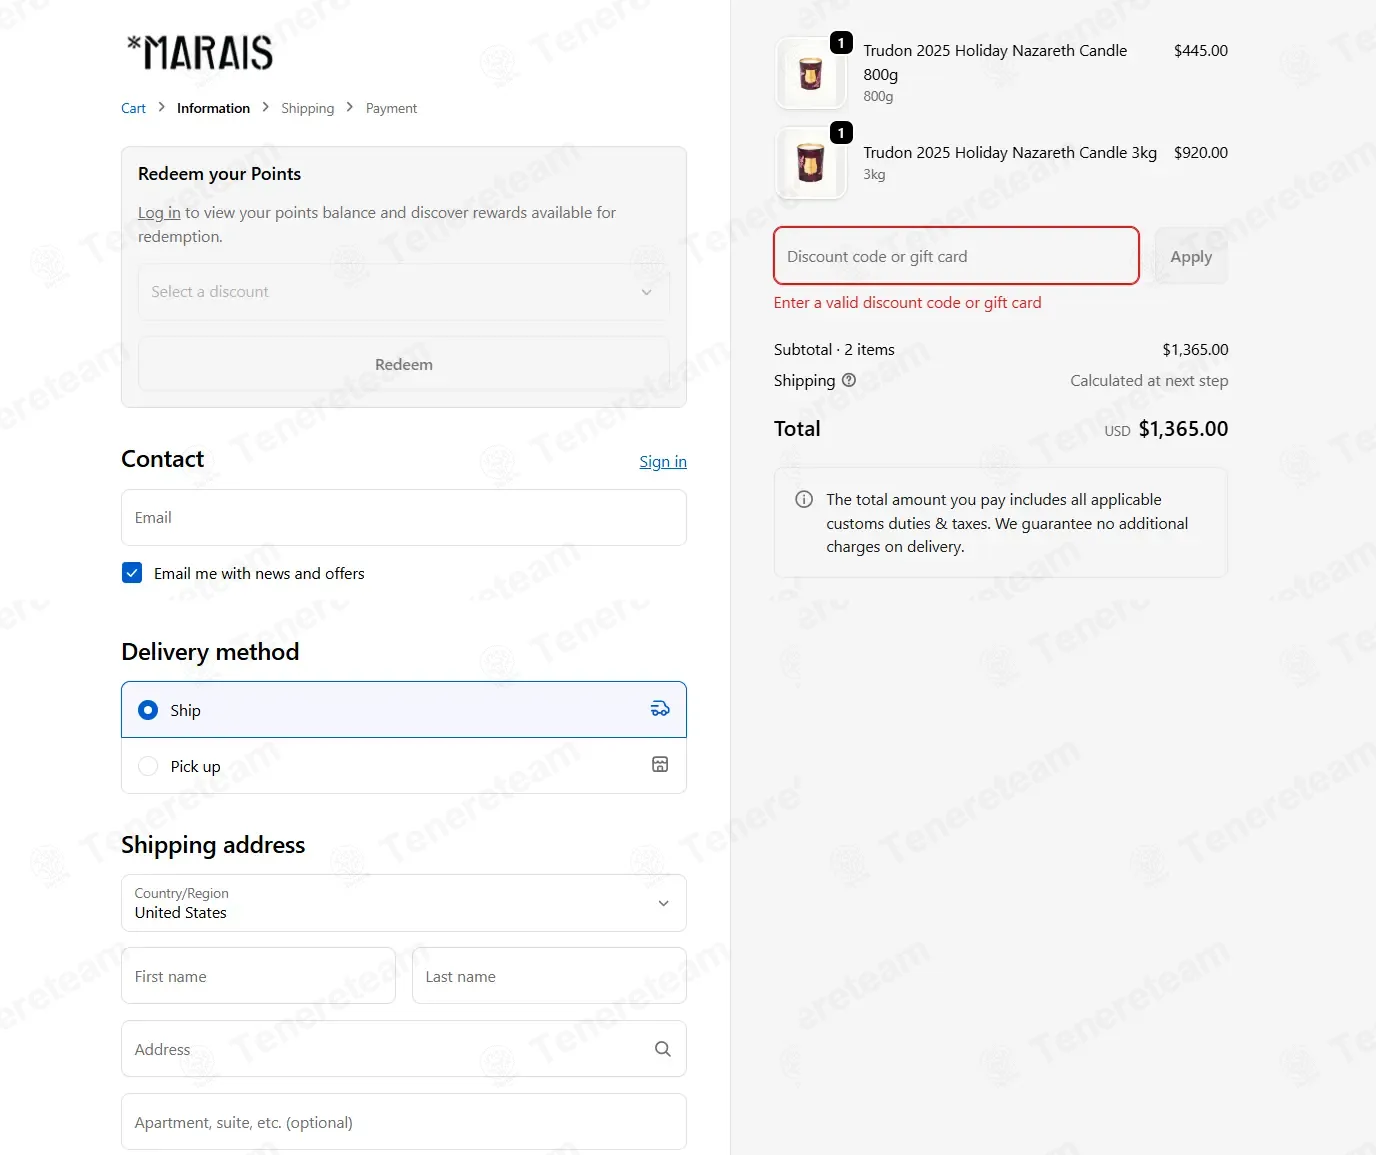Open the 800g Nazareth Candle product thumbnail
Screen dimensions: 1376x1155
[x=811, y=73]
